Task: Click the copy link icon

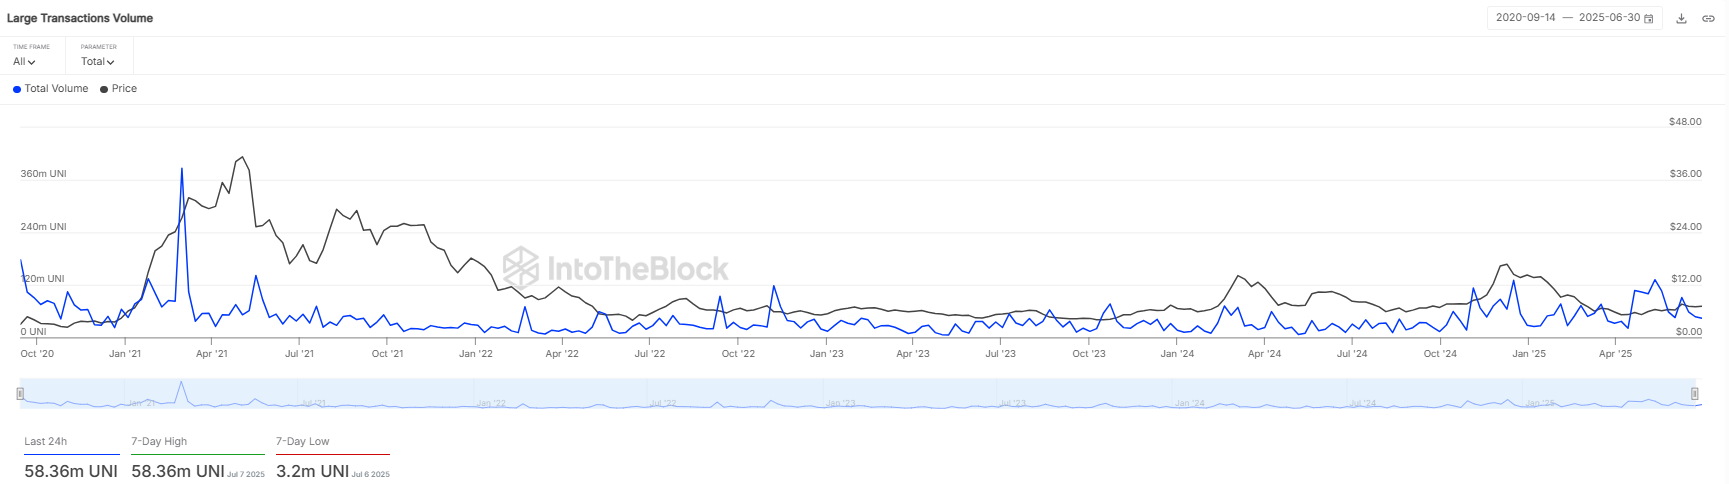Action: [x=1708, y=18]
